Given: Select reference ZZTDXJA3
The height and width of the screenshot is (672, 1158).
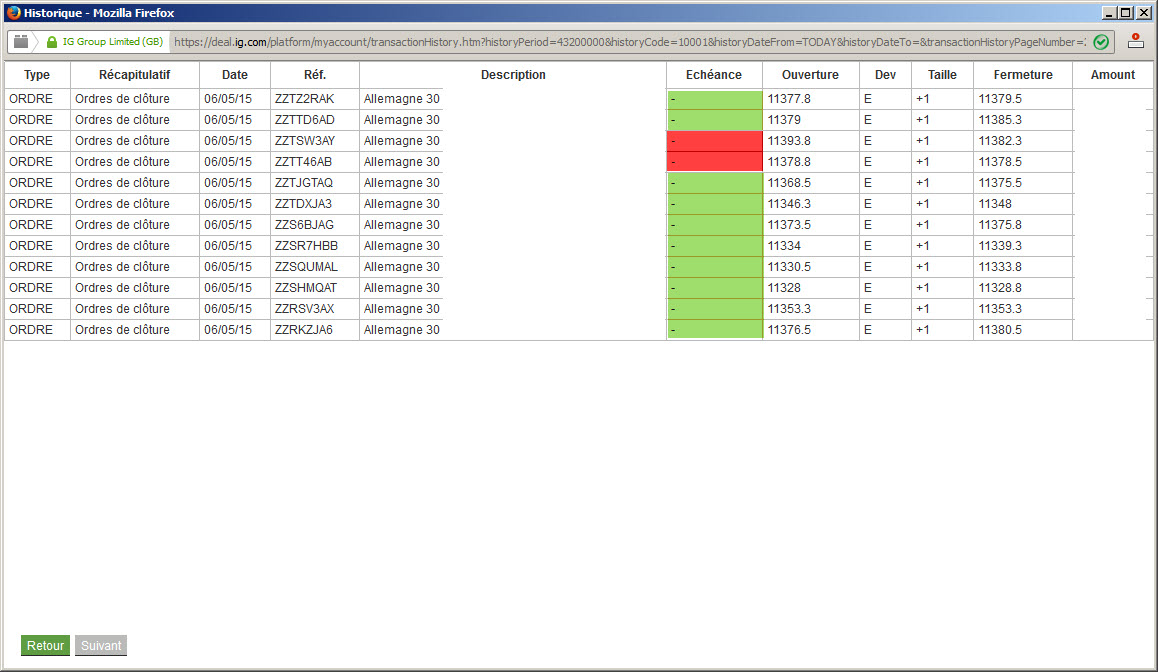Looking at the screenshot, I should 304,204.
